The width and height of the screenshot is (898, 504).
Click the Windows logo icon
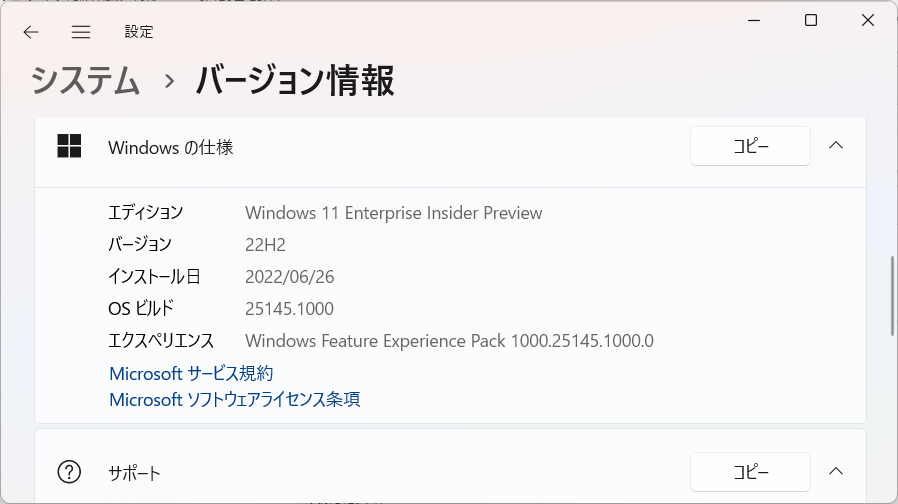pyautogui.click(x=69, y=147)
